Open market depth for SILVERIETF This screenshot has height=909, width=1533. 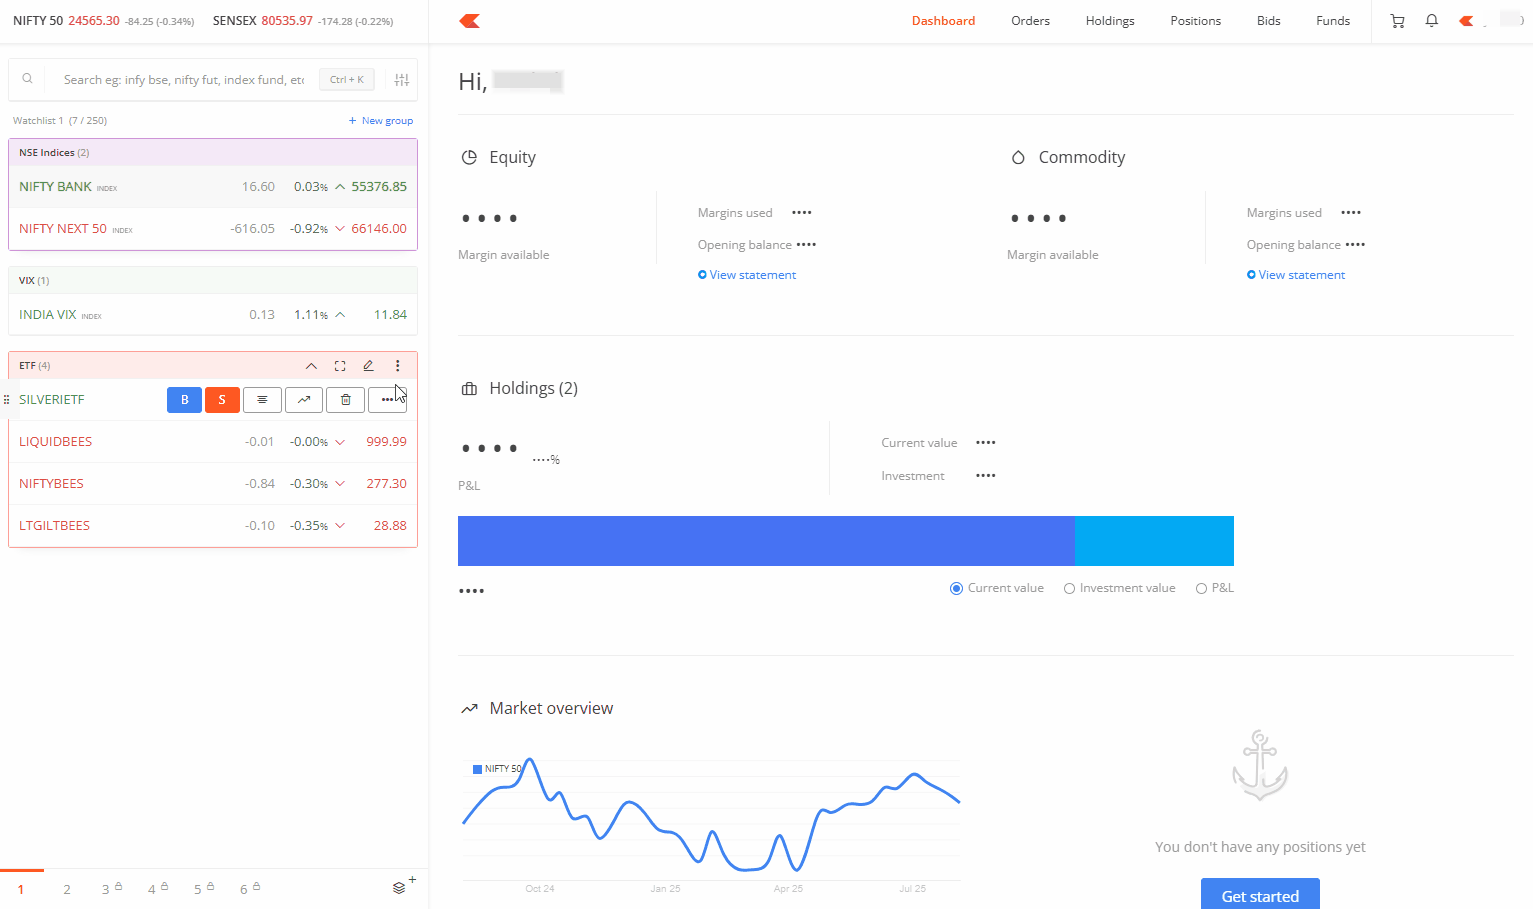(x=262, y=400)
